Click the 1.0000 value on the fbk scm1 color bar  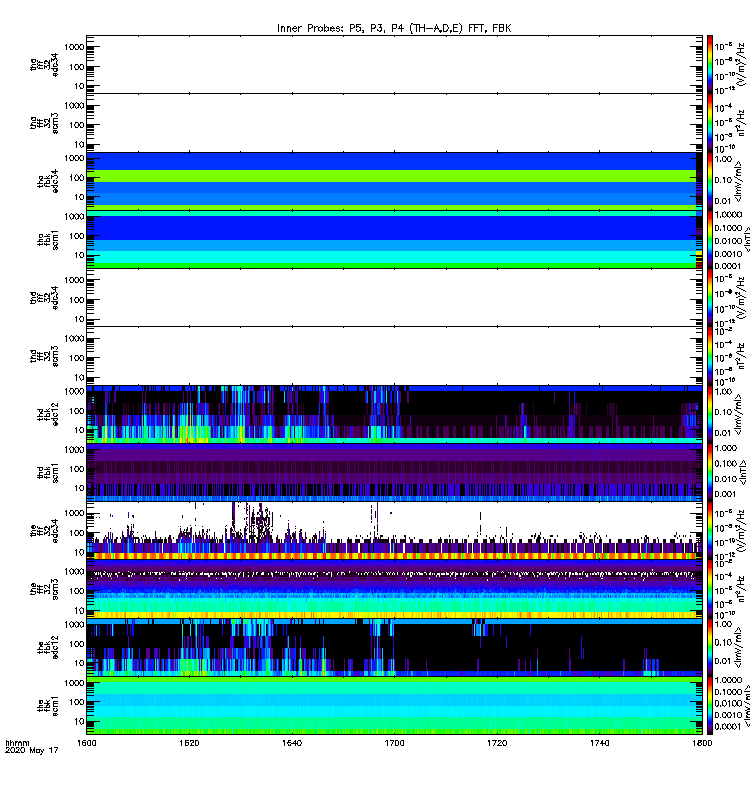pyautogui.click(x=728, y=680)
